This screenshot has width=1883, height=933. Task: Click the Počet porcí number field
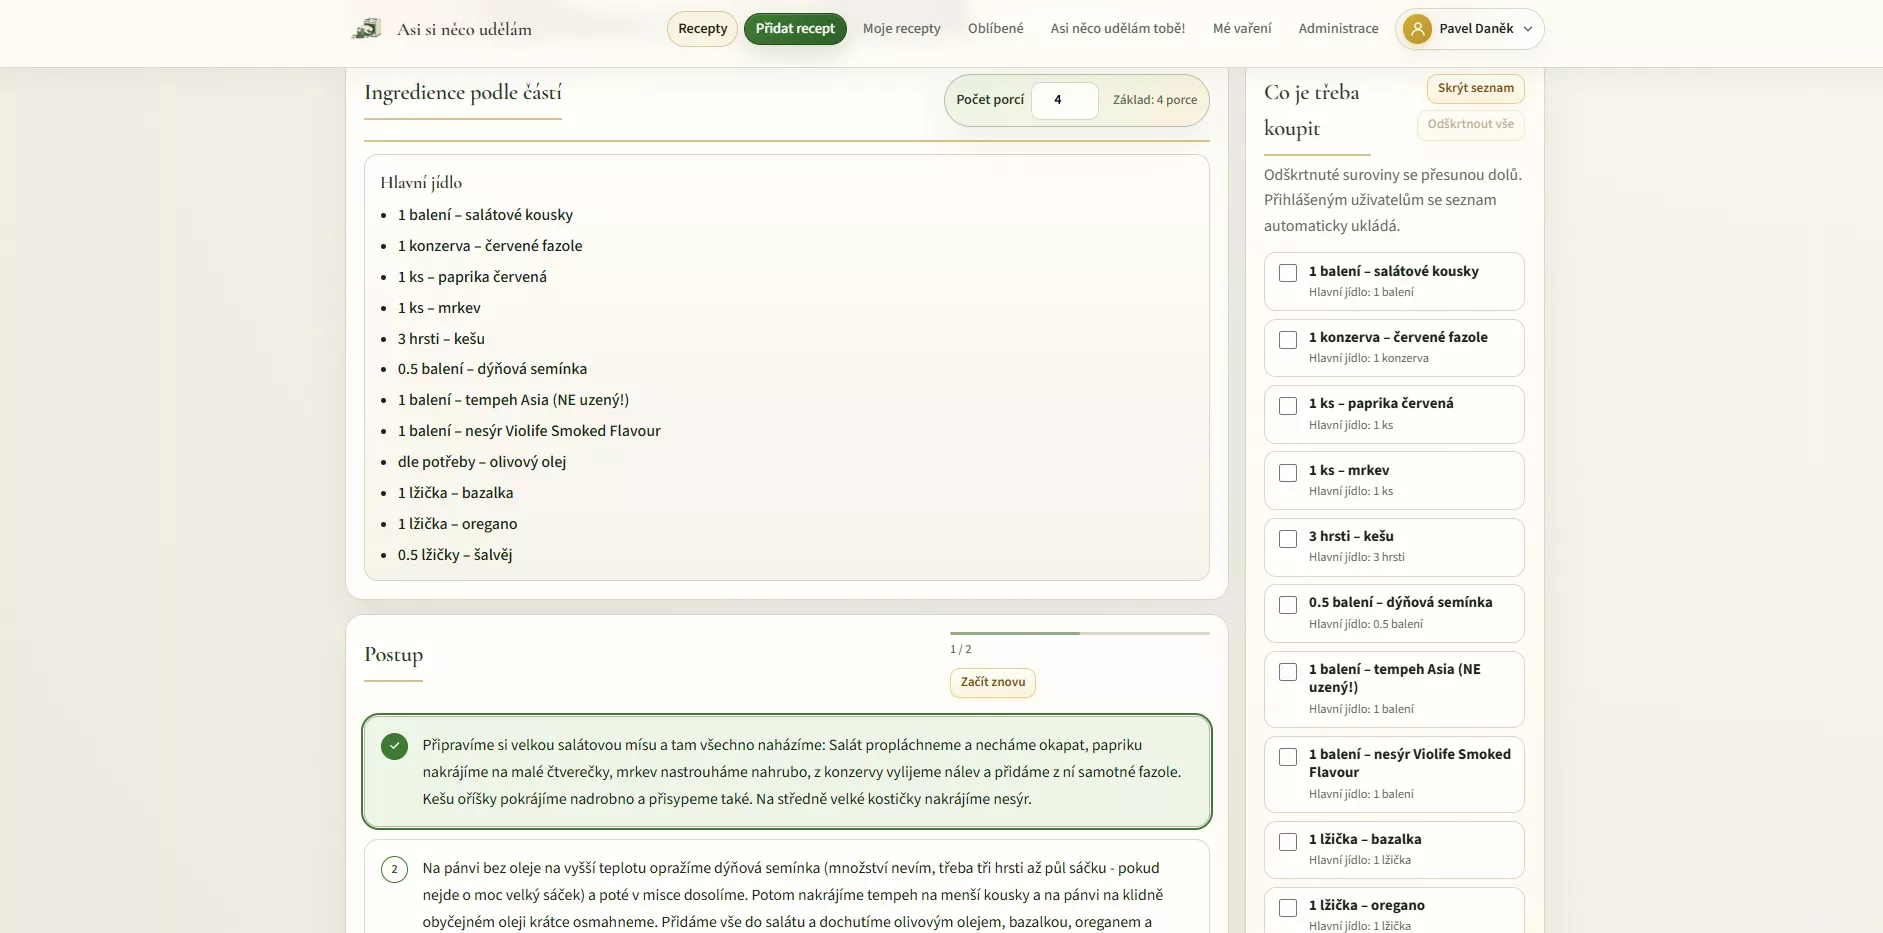point(1065,100)
